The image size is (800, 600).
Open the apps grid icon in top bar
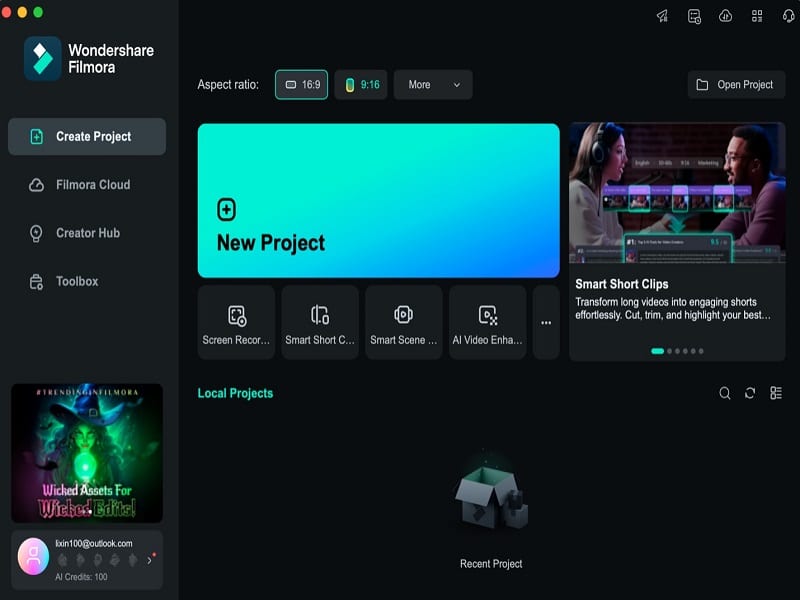click(757, 16)
